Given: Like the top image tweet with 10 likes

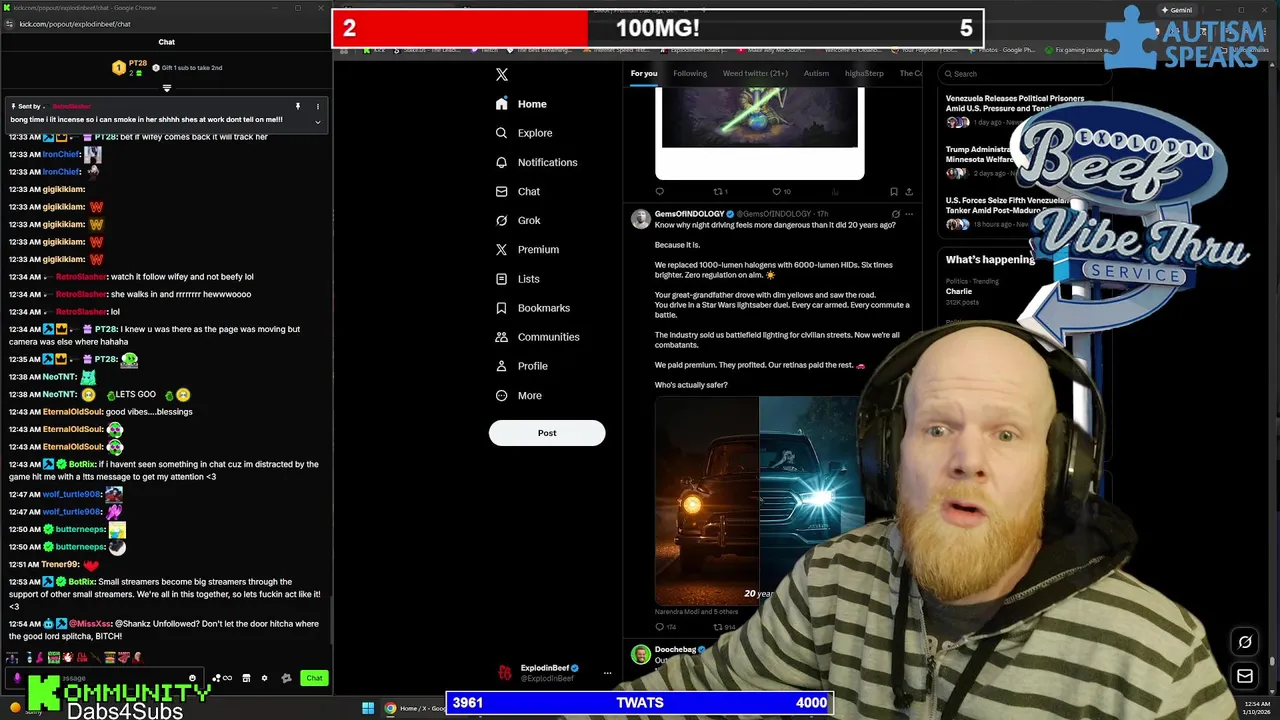Looking at the screenshot, I should (776, 191).
